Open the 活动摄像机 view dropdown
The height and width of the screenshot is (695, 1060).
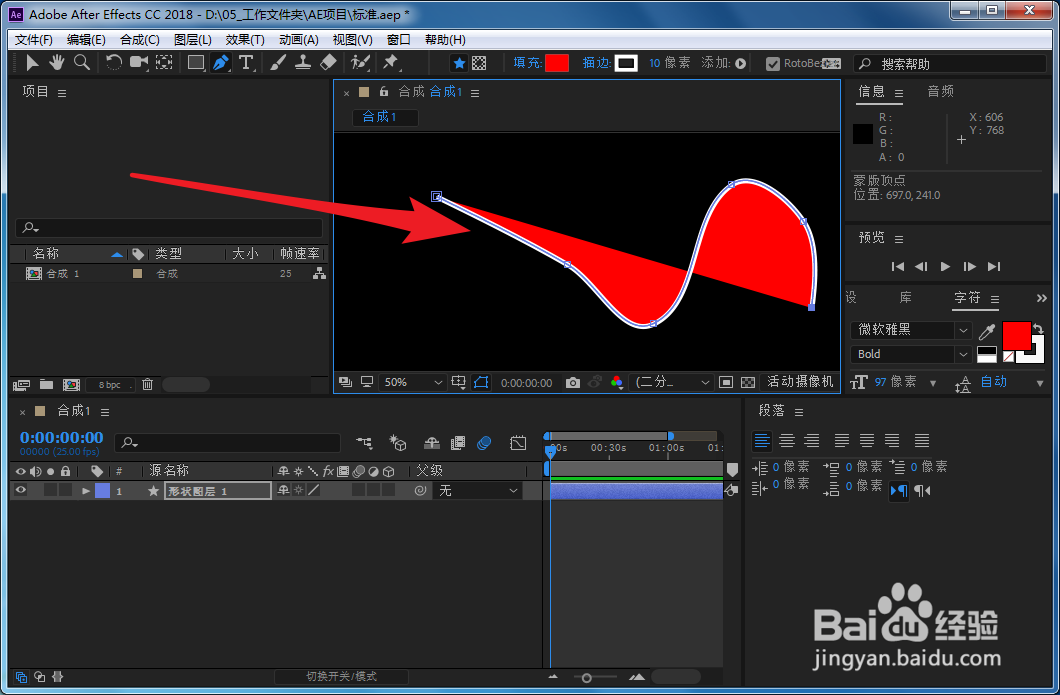pos(800,382)
